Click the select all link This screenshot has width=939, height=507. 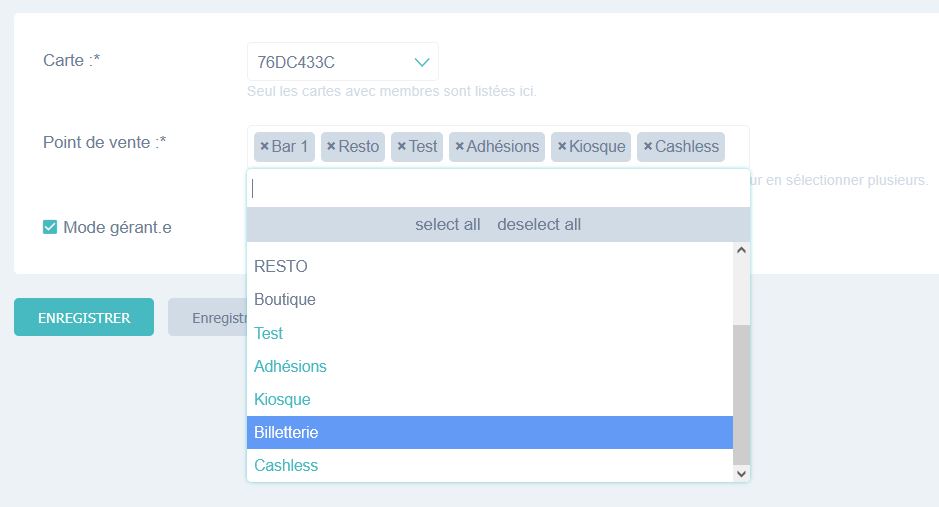[448, 225]
